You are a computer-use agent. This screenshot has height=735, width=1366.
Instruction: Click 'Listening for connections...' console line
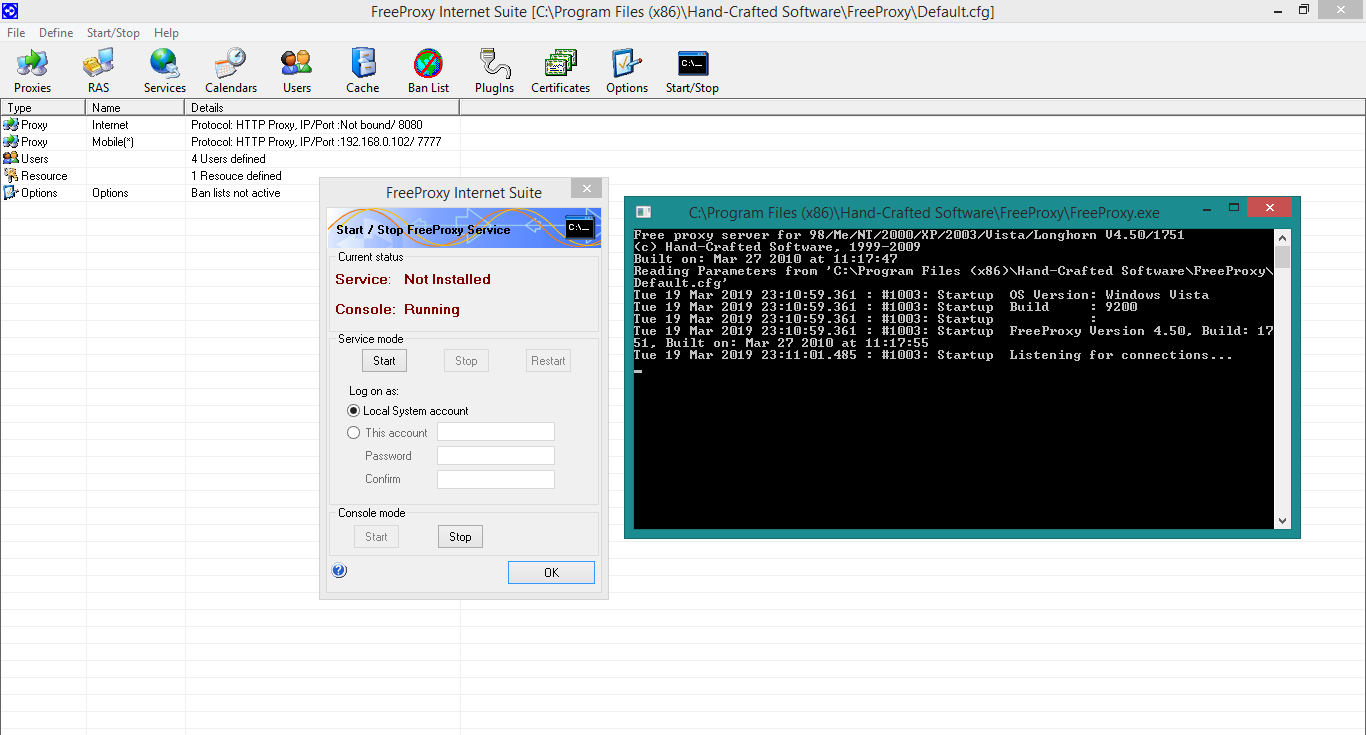coord(1121,355)
